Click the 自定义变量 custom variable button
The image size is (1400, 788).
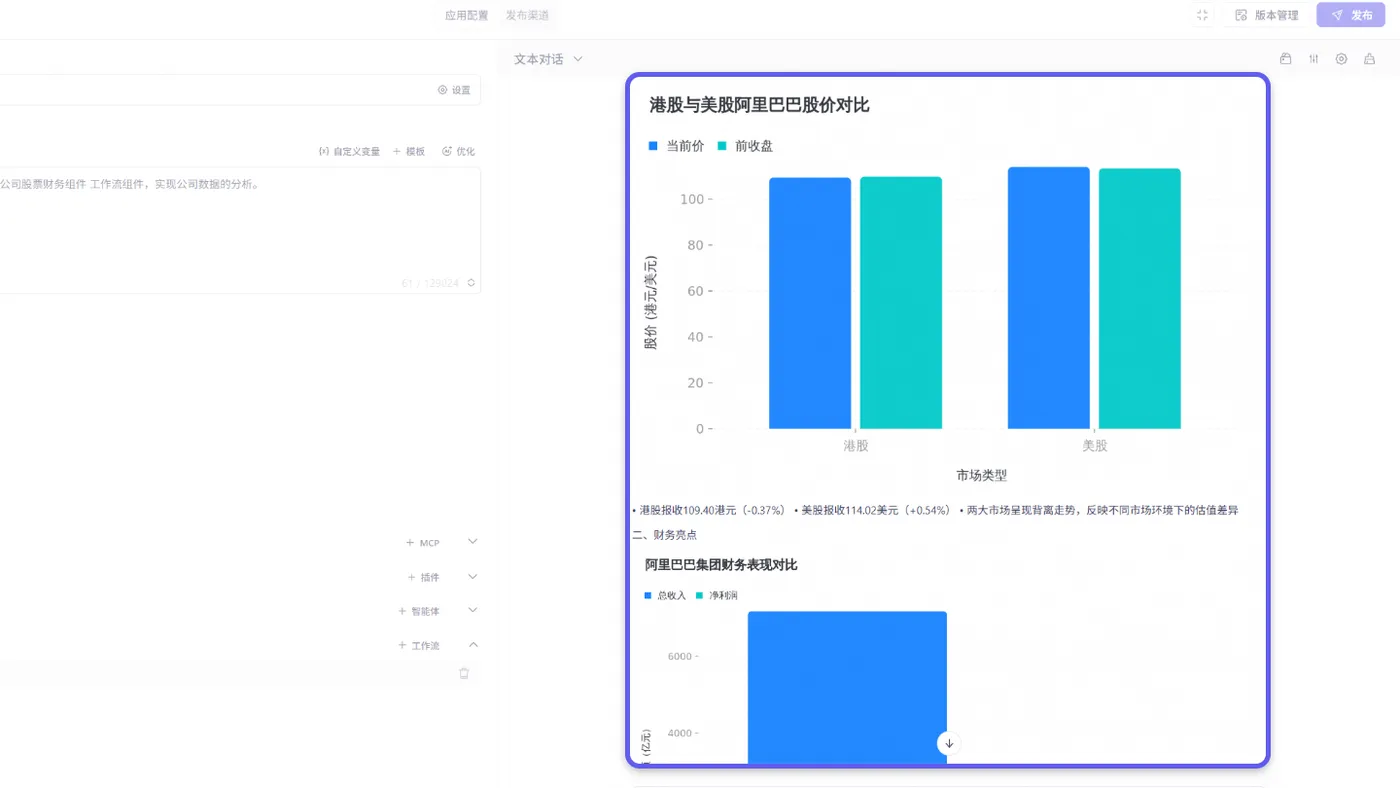(349, 152)
